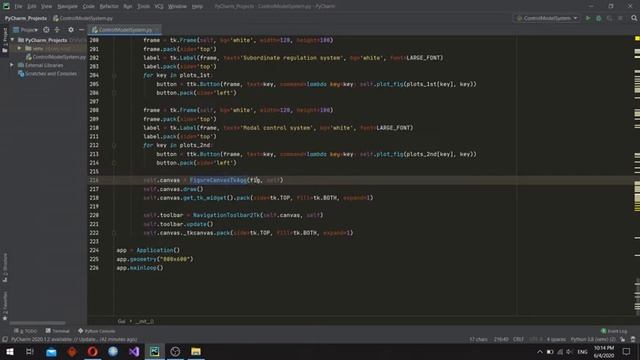
Task: Open the Event Log
Action: (614, 331)
